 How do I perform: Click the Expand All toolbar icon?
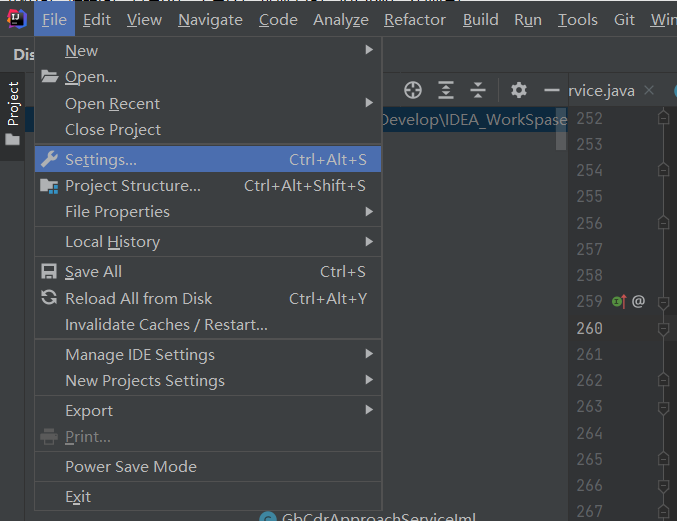click(446, 90)
